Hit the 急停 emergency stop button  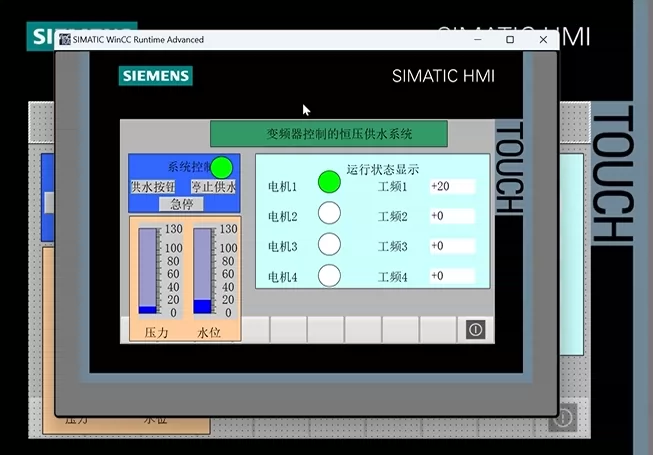click(182, 204)
